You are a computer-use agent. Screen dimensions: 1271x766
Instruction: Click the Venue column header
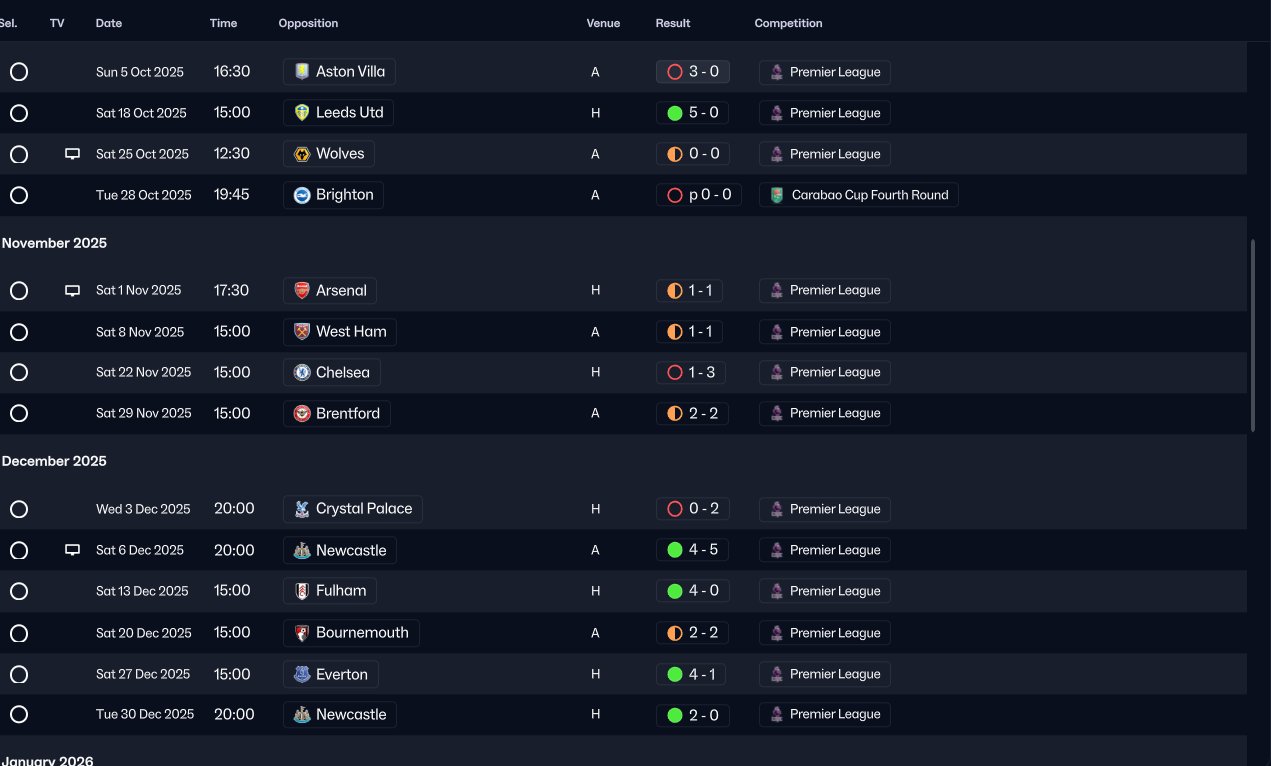click(603, 23)
